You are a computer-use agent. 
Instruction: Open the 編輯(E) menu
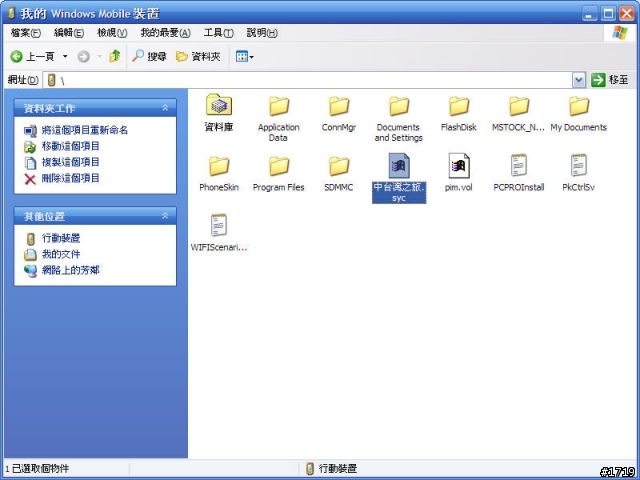[x=69, y=33]
